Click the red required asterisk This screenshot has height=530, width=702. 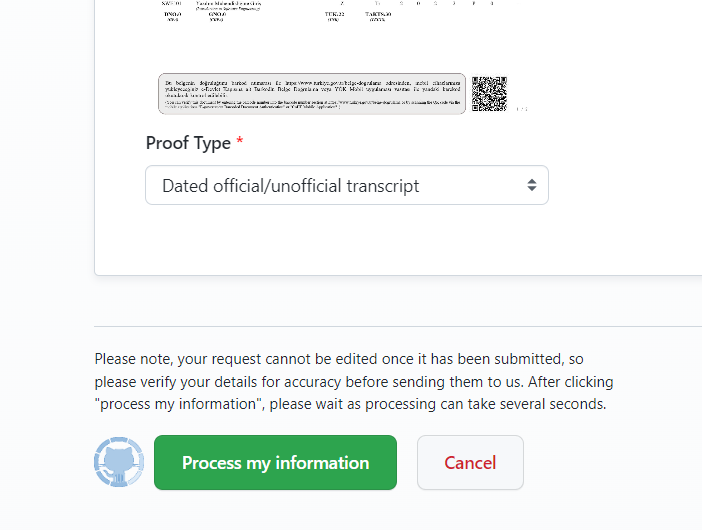click(240, 143)
